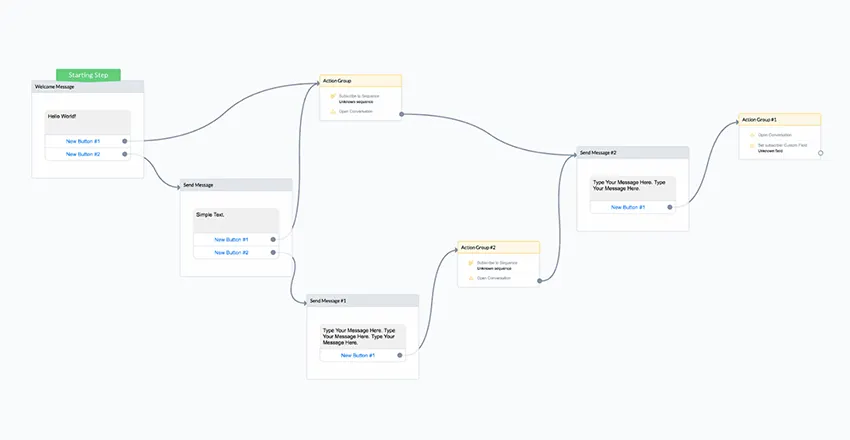Screen dimensions: 850x440
Task: Click output connector dot of Action Group #2
Action: (540, 281)
